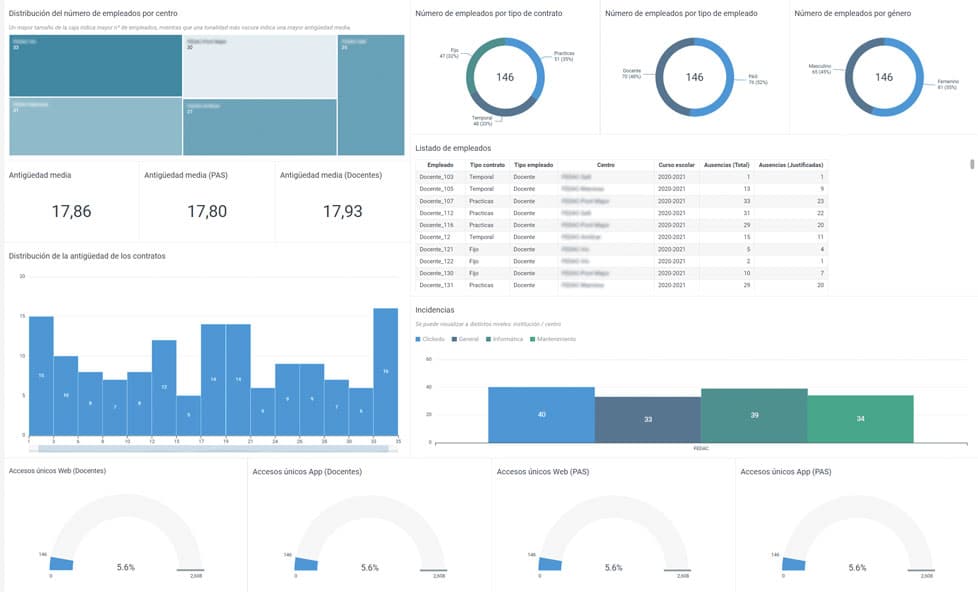The image size is (978, 592).
Task: Sort table by Tipo empleado column header
Action: coord(533,165)
